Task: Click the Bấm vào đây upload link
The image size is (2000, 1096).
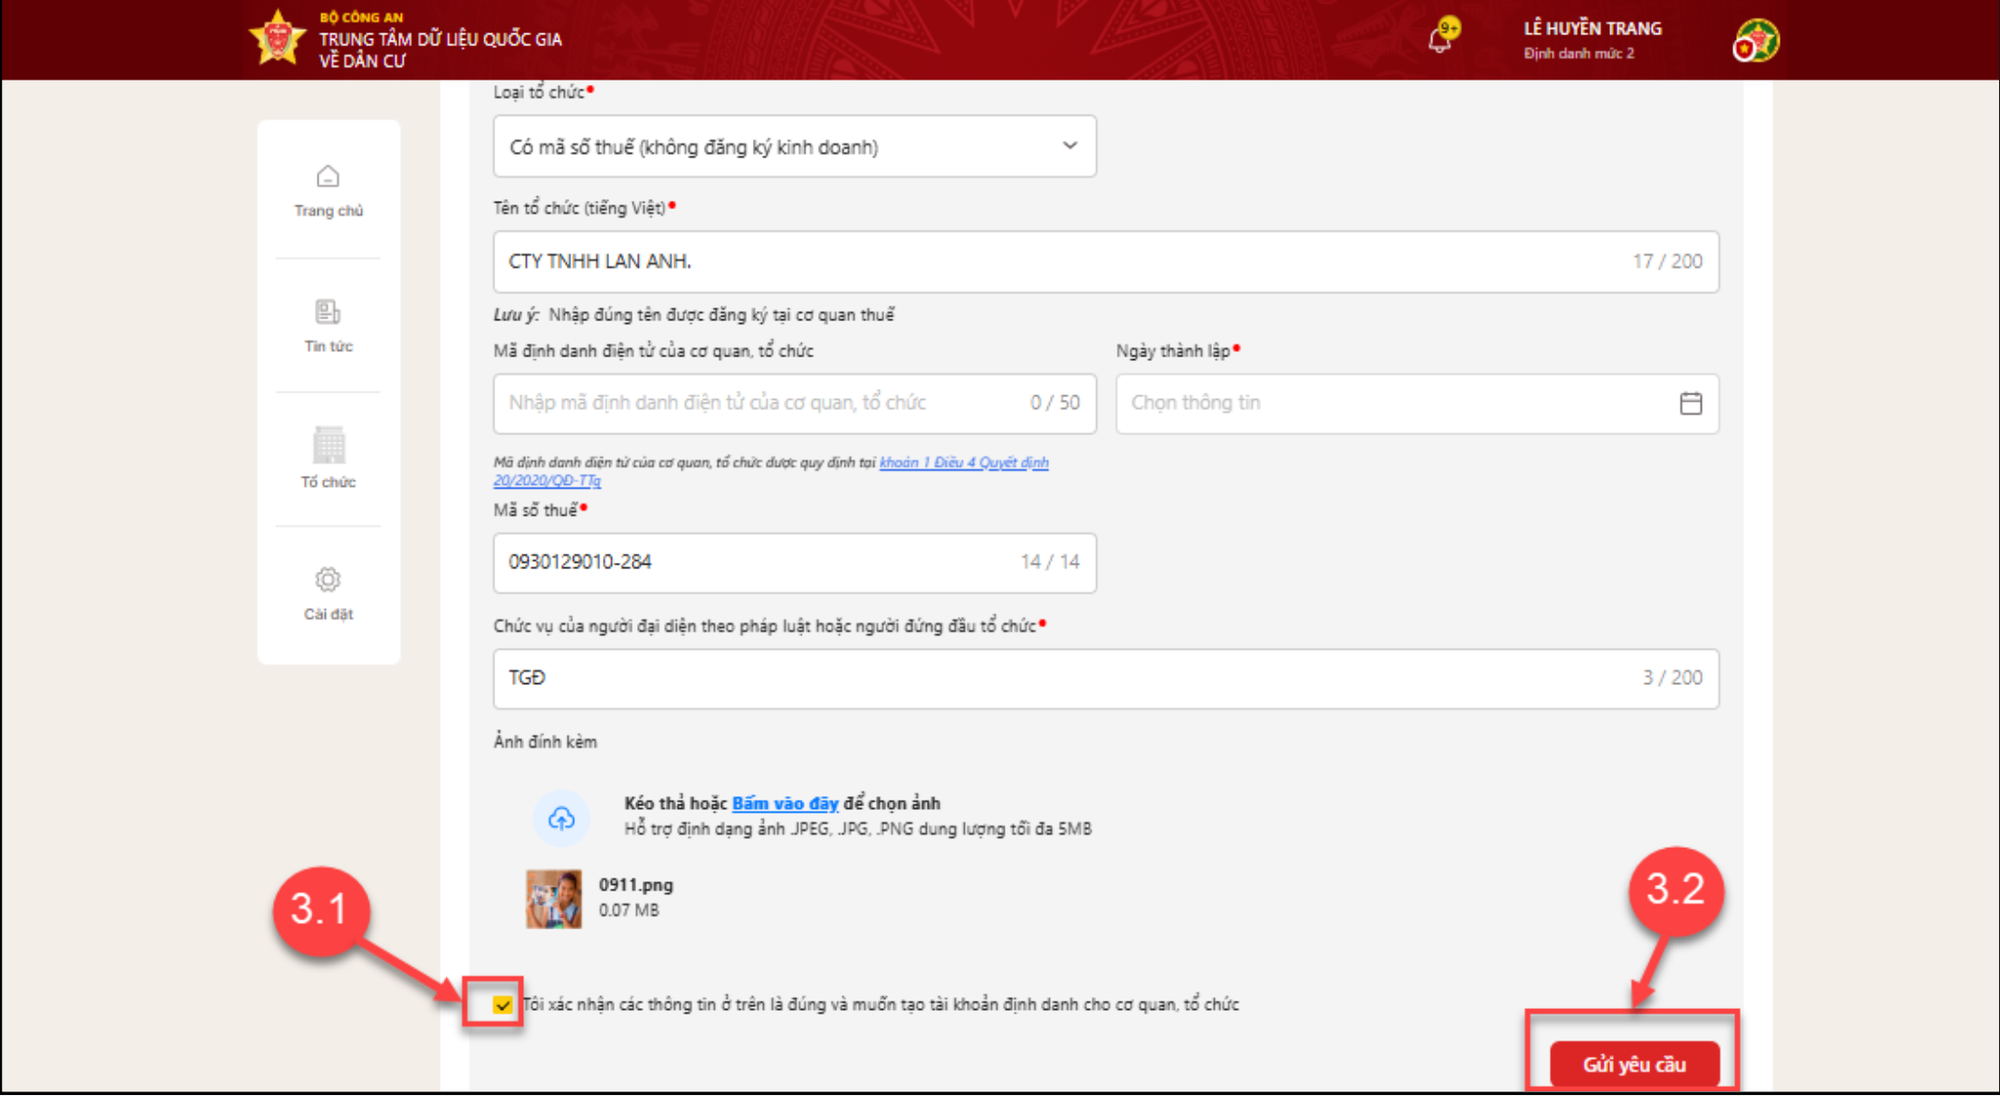Action: point(785,803)
